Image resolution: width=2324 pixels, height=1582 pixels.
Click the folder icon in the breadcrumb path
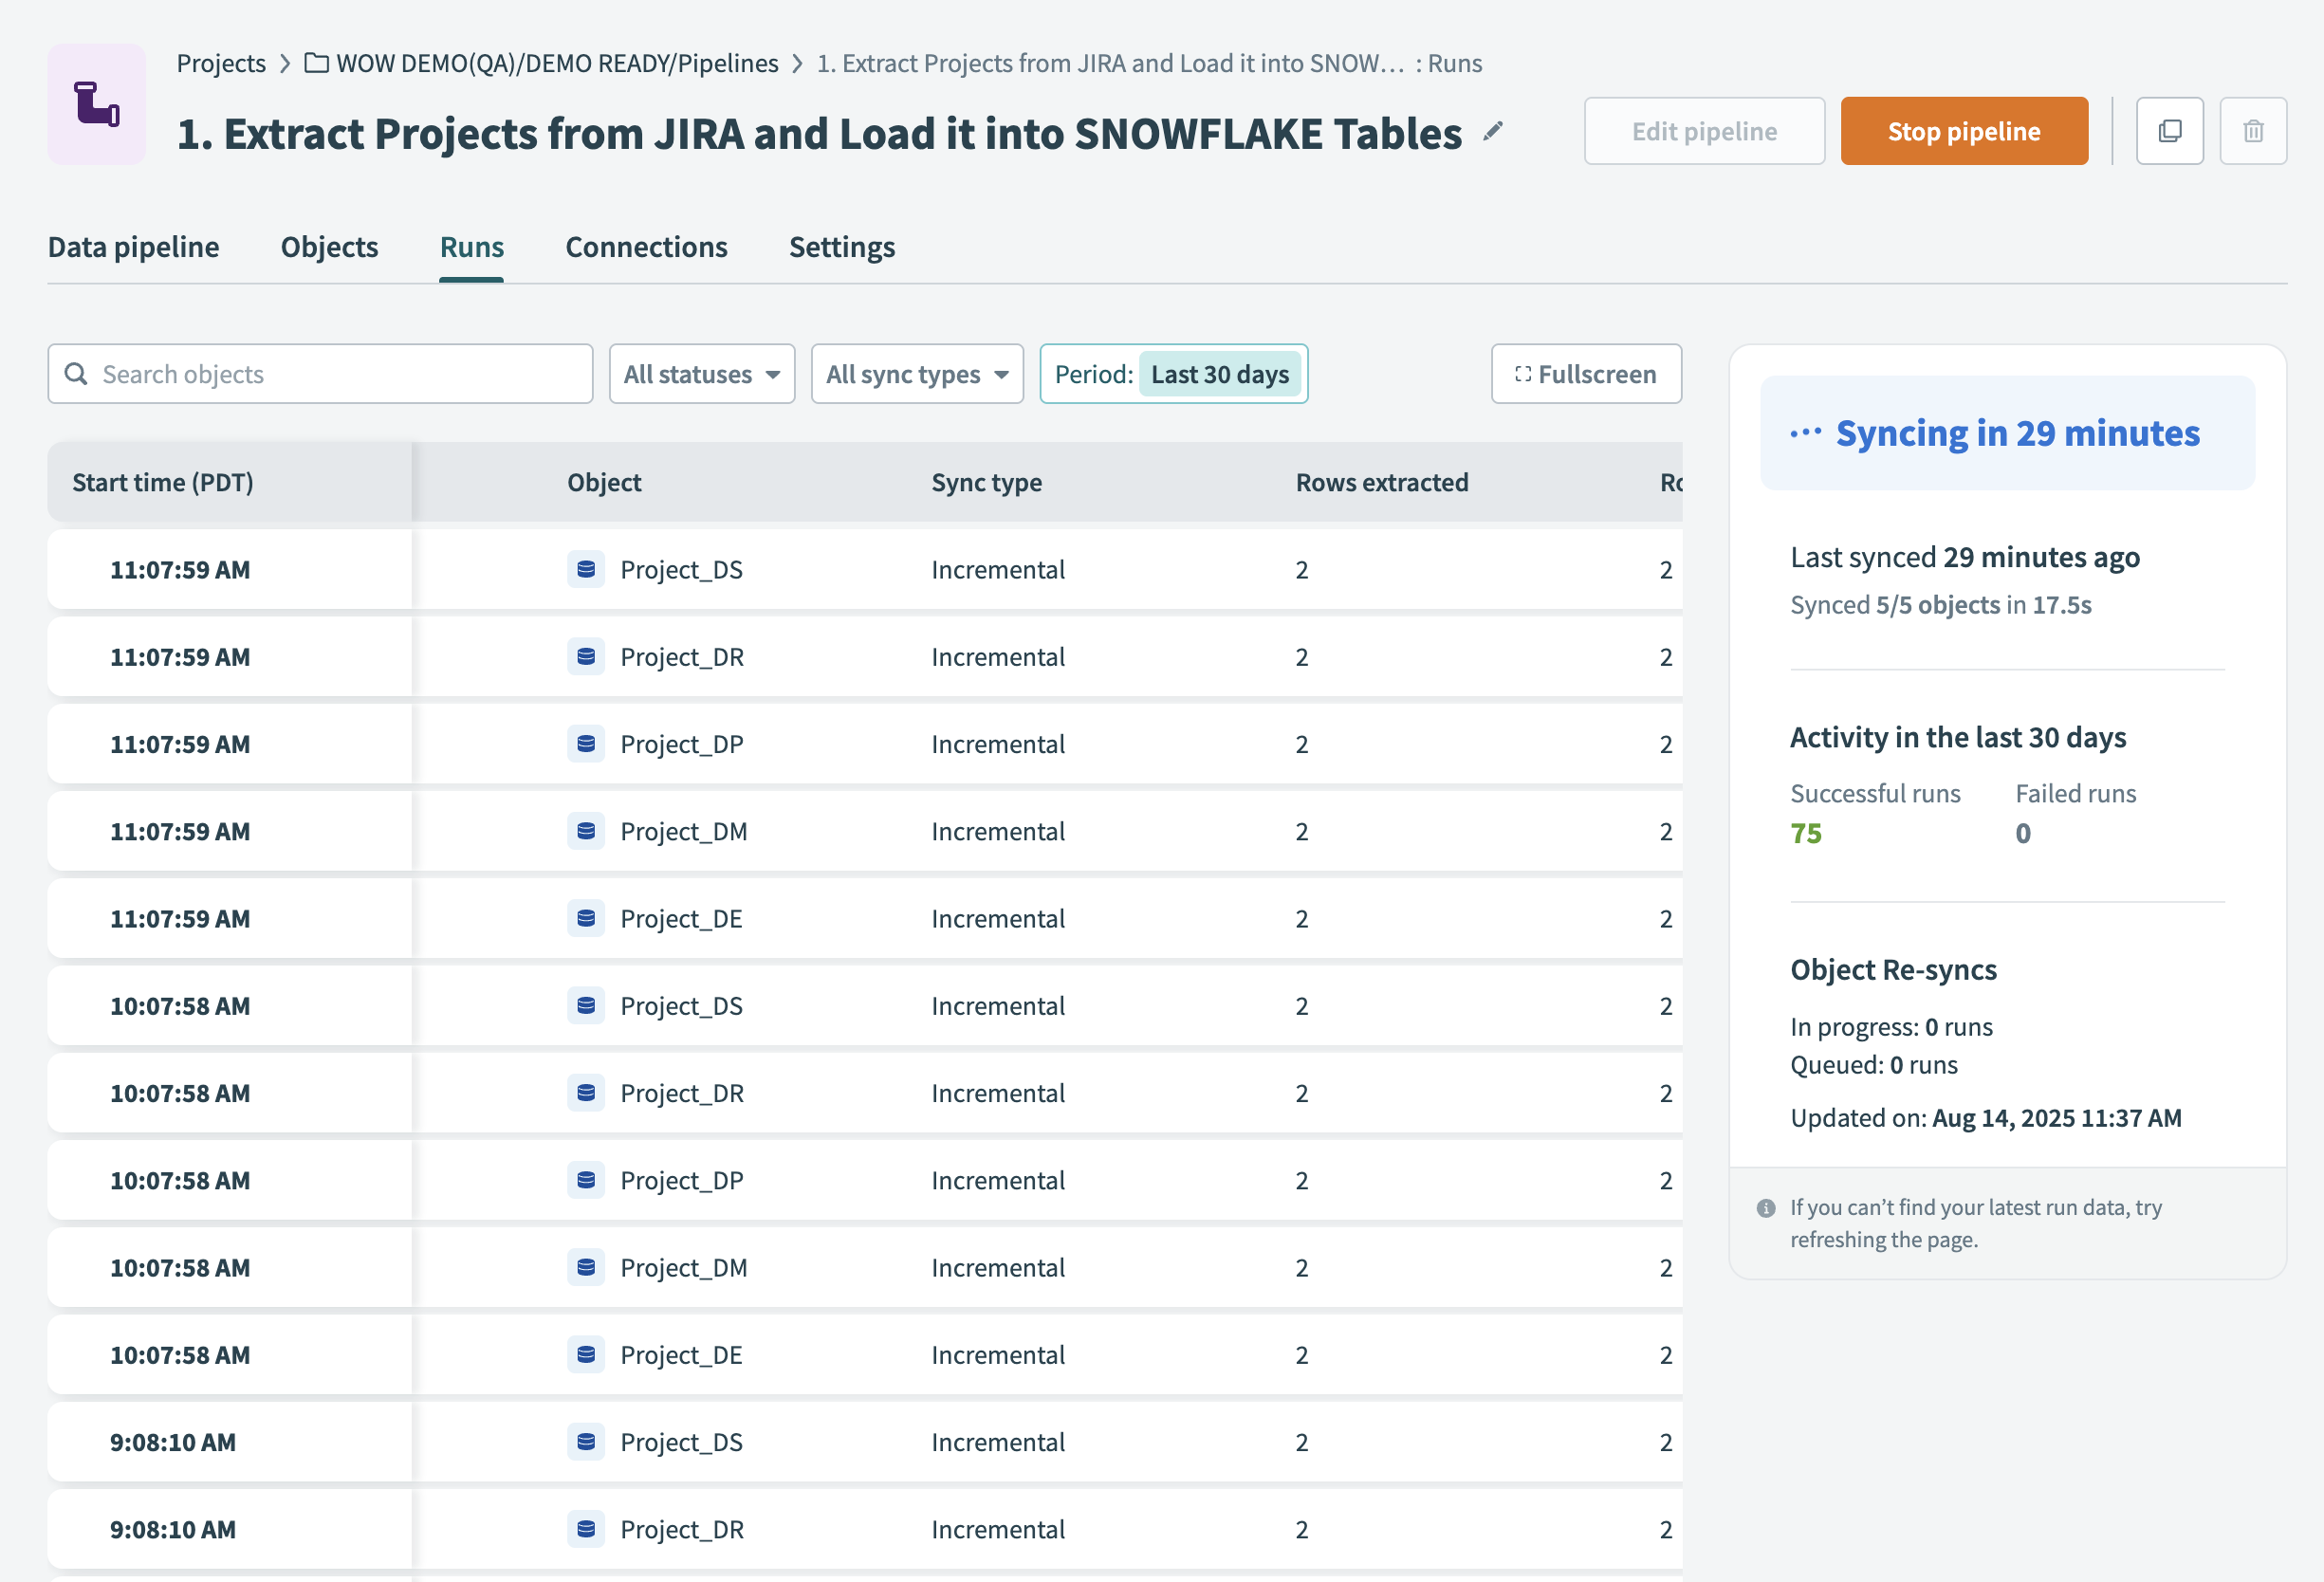click(x=313, y=62)
